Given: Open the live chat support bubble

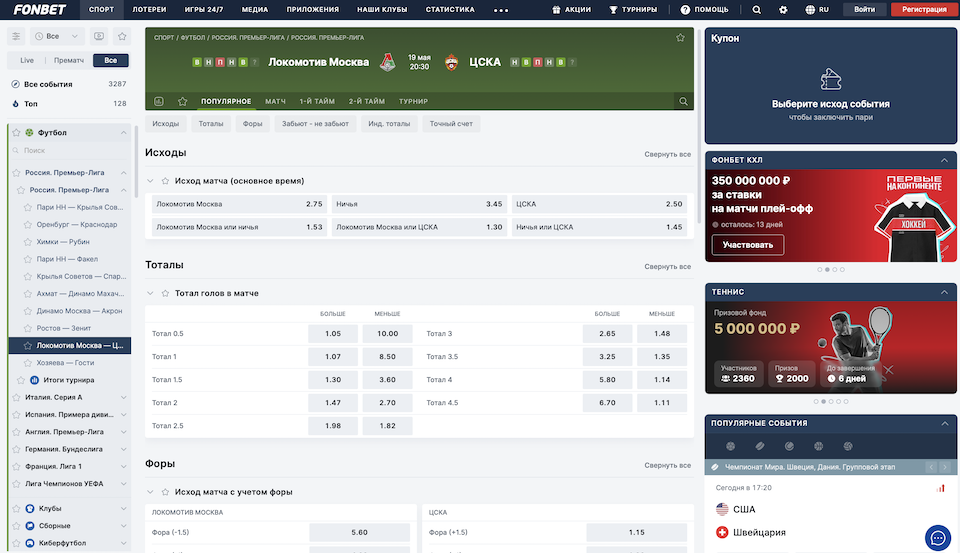Looking at the screenshot, I should (937, 537).
